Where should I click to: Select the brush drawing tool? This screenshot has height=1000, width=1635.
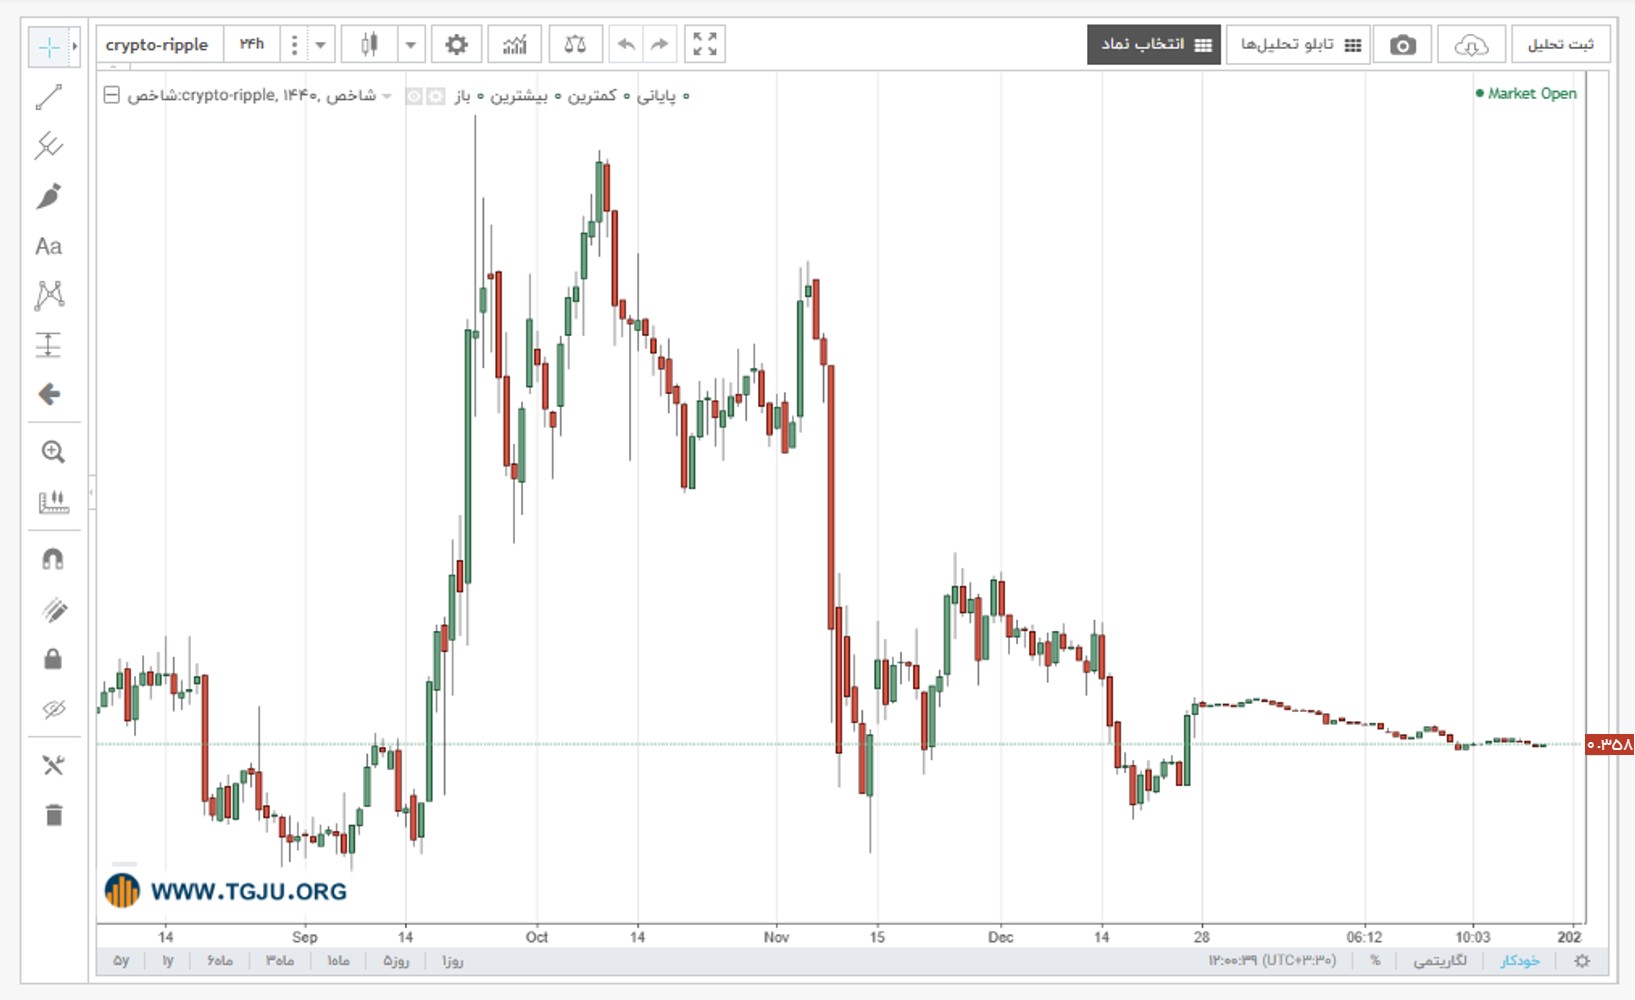pyautogui.click(x=49, y=196)
